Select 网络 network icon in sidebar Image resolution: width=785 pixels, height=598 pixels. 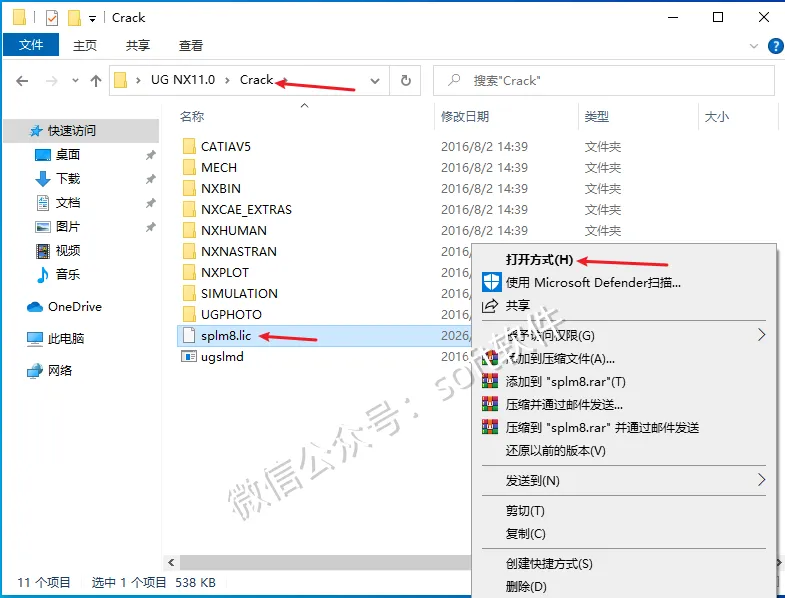tap(35, 371)
